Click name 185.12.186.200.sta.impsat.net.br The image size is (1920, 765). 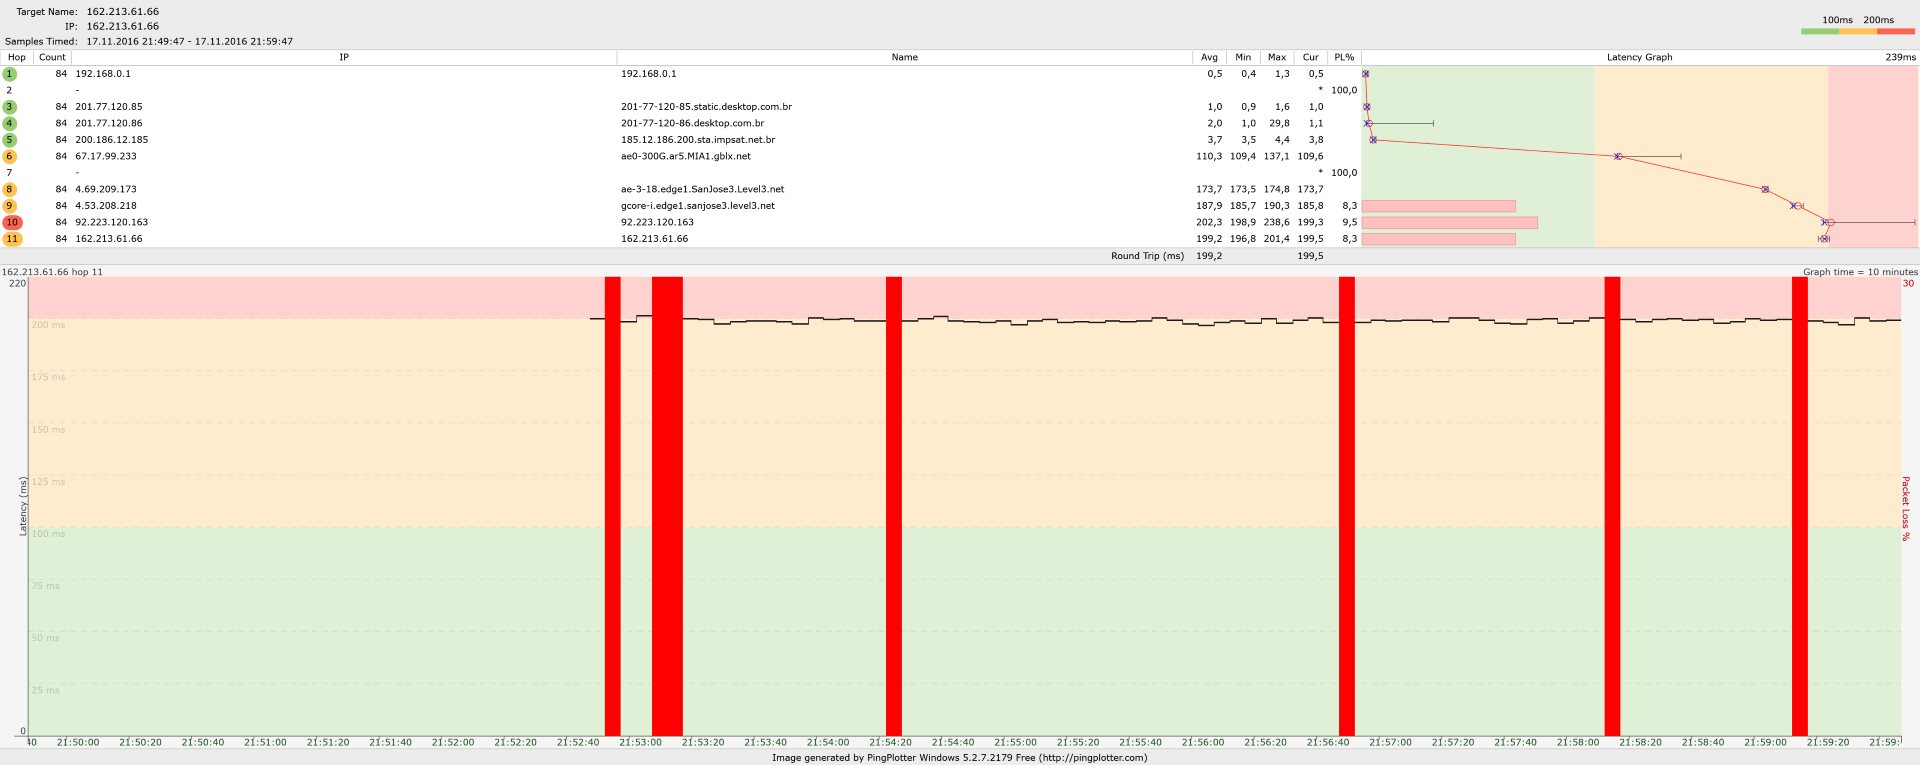tap(698, 140)
